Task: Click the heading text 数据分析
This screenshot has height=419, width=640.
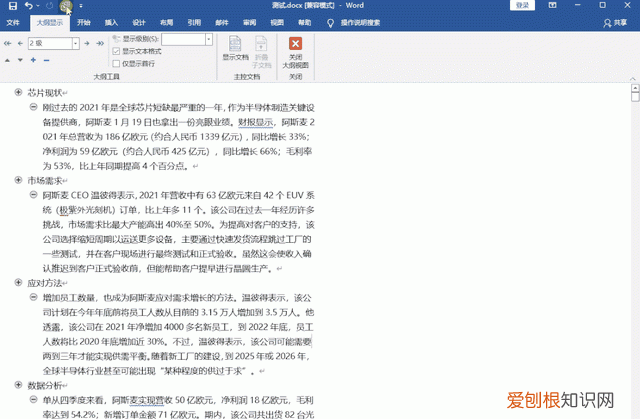Action: 45,386
